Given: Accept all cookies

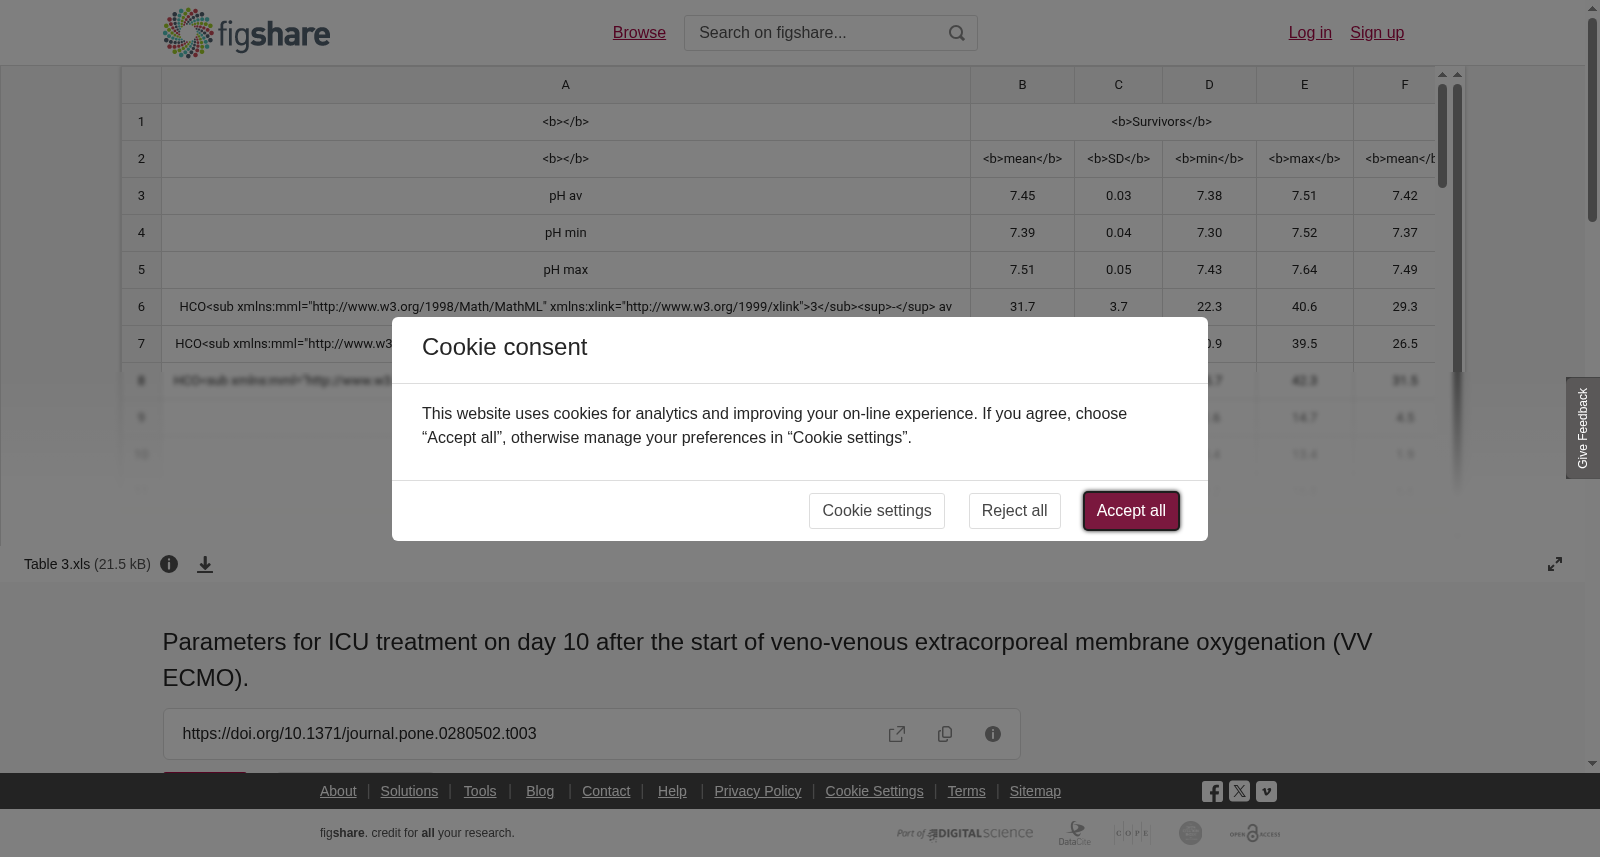Looking at the screenshot, I should pos(1131,511).
